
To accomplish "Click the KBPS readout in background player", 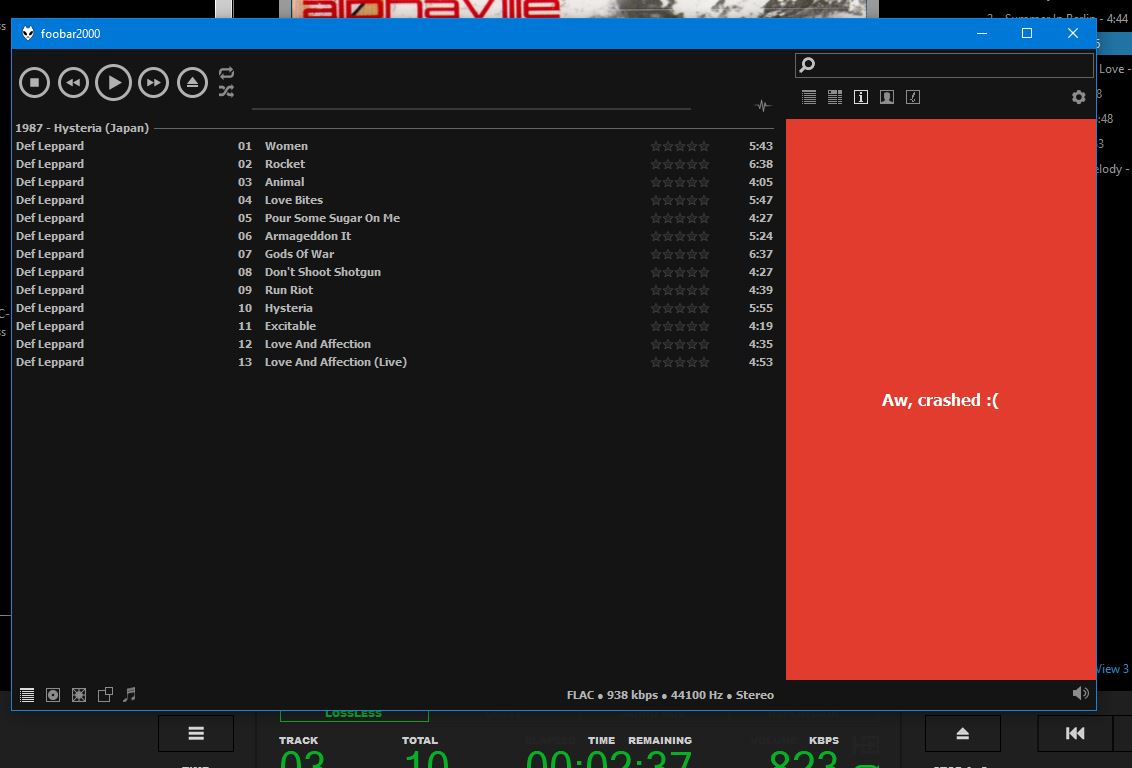I will 804,753.
